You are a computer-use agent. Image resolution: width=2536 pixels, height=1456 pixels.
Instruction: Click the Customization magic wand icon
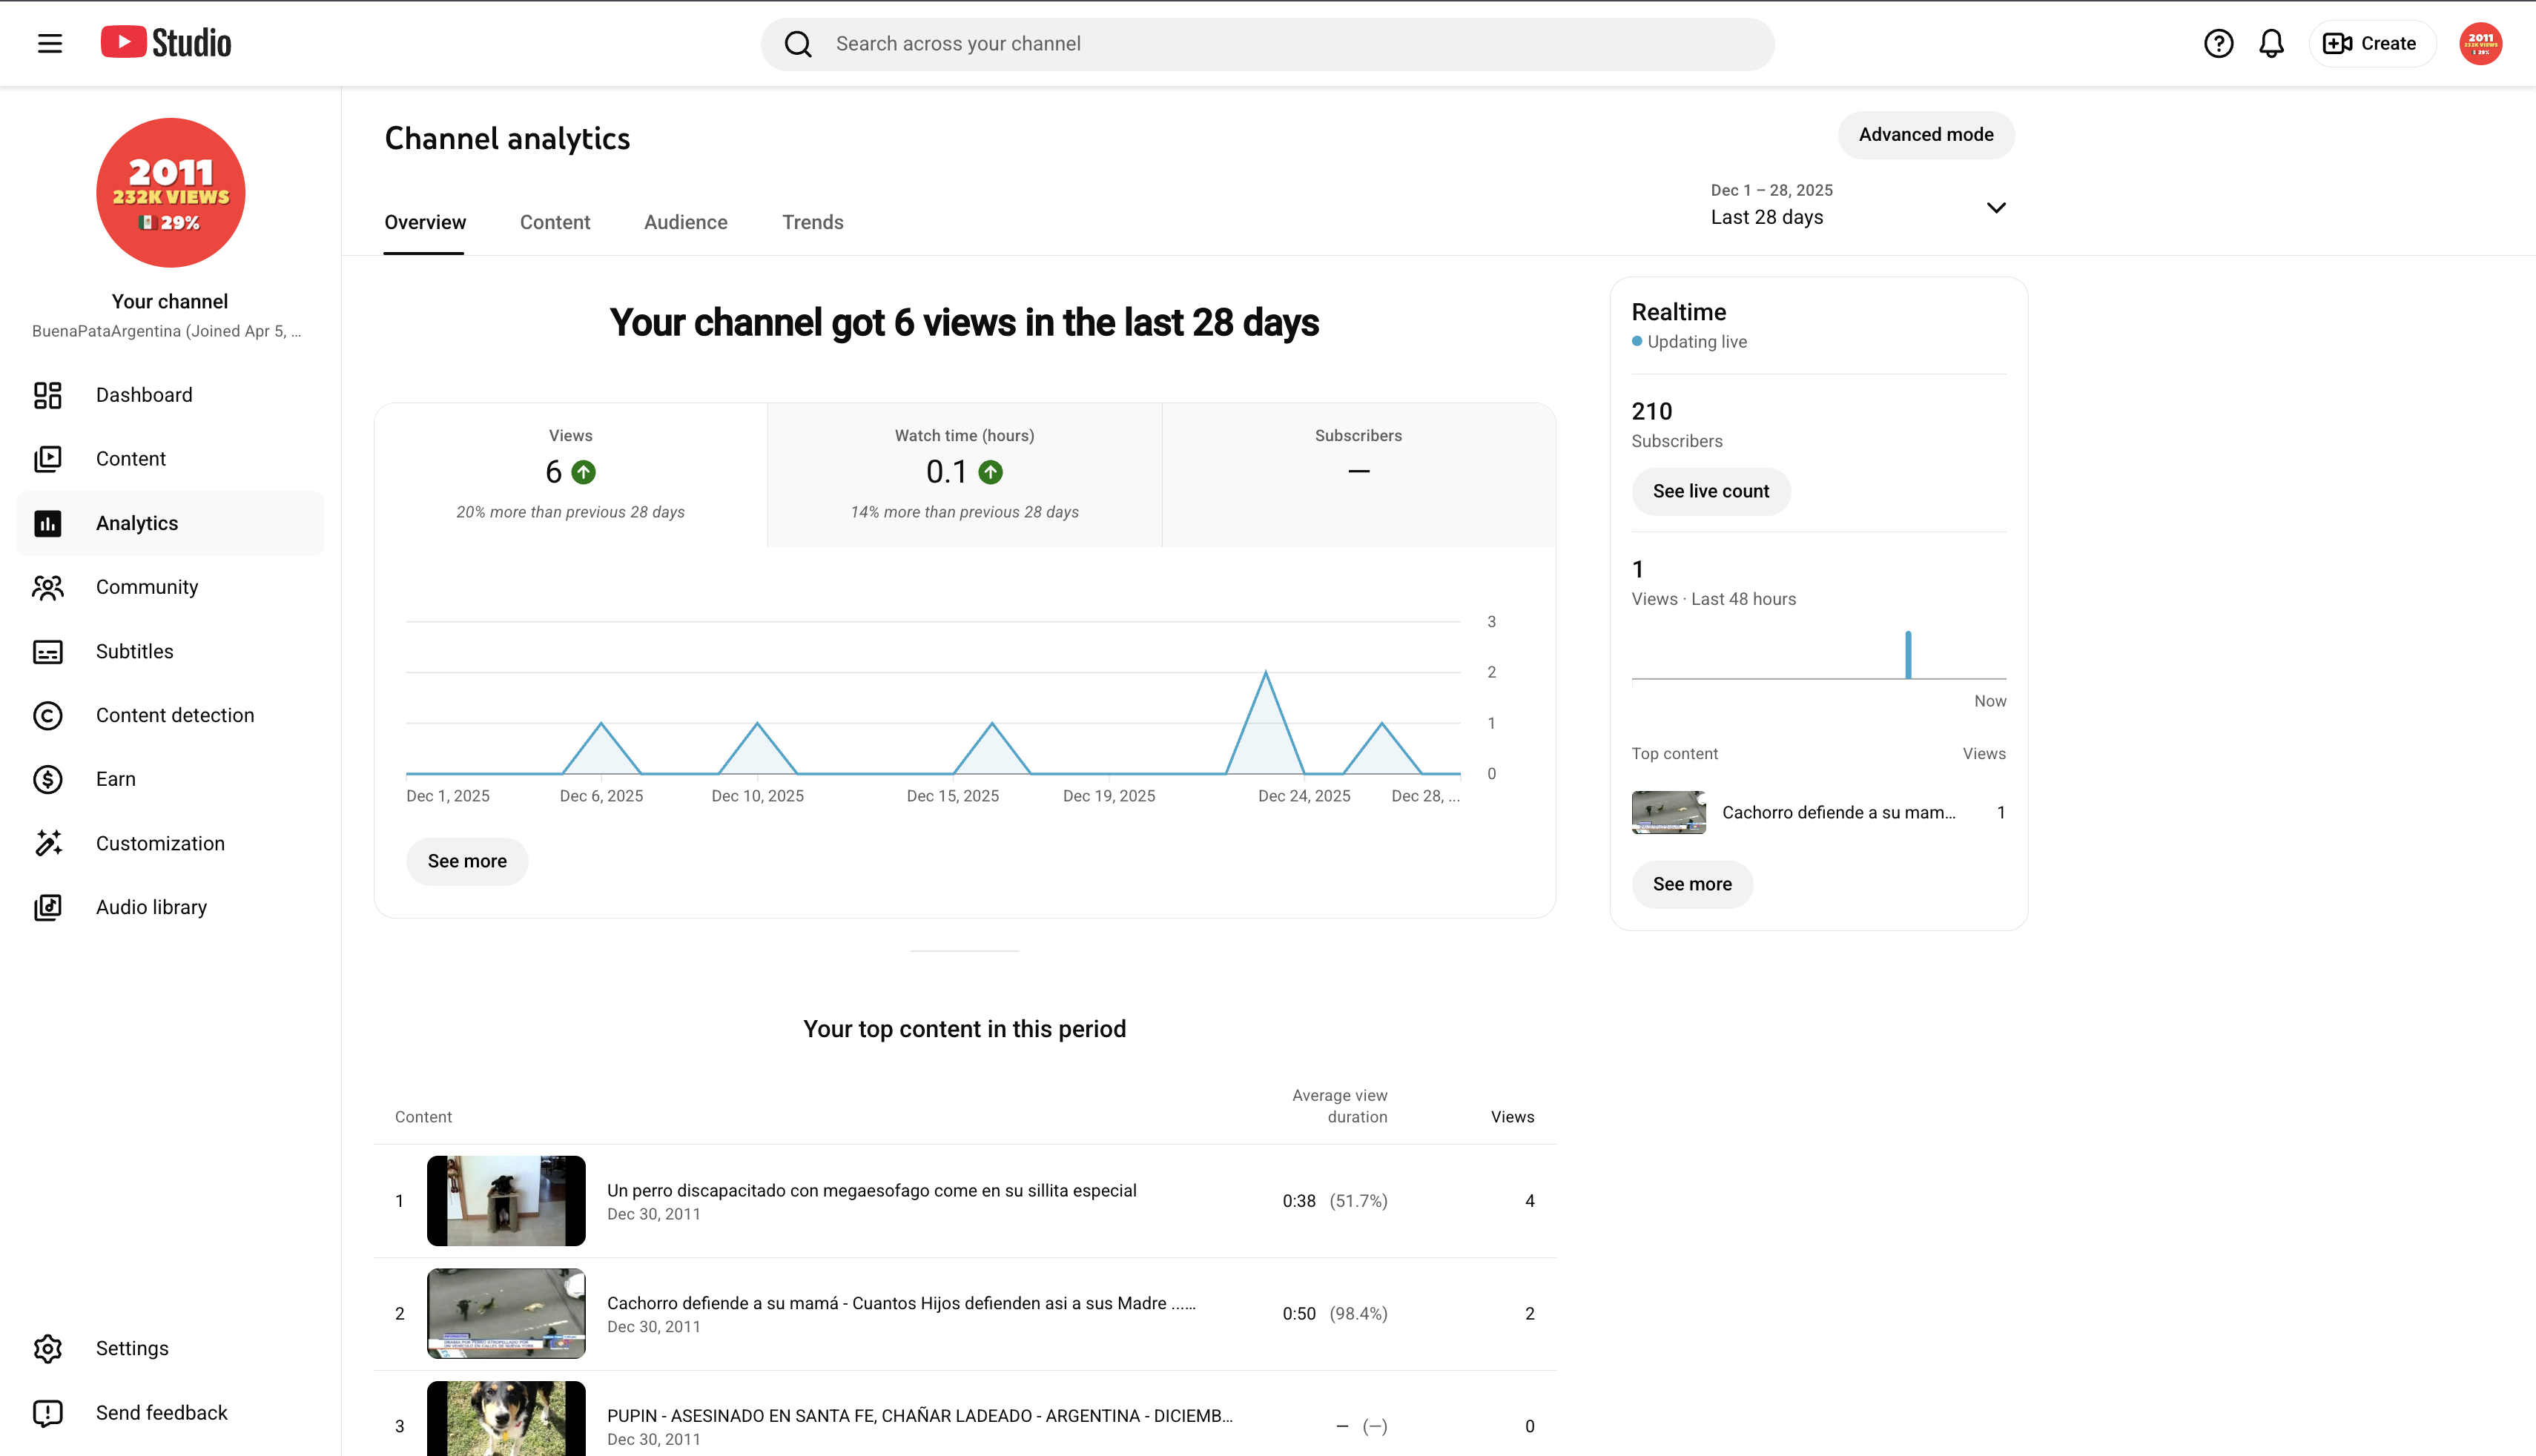[48, 843]
